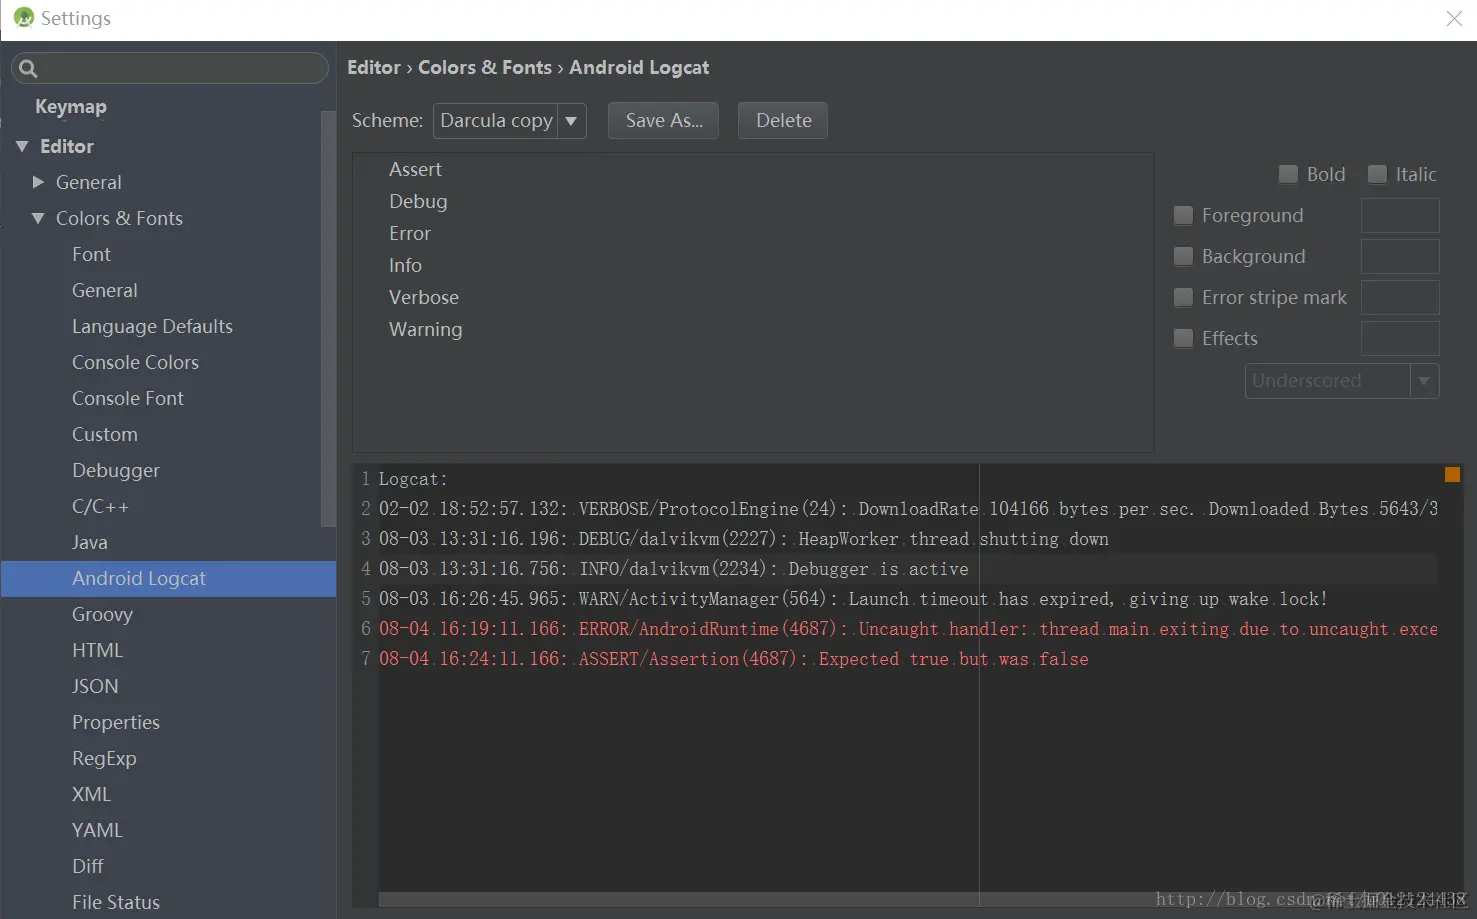Click the orange warning marker in preview
Screen dimensions: 1477x919
pos(1452,475)
